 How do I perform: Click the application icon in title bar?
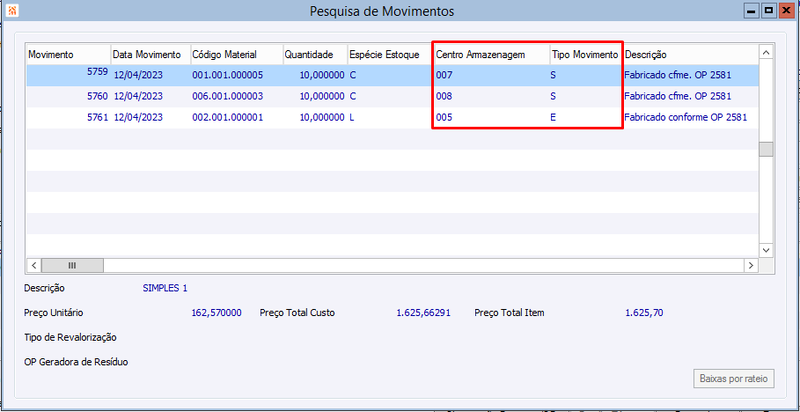[x=12, y=11]
